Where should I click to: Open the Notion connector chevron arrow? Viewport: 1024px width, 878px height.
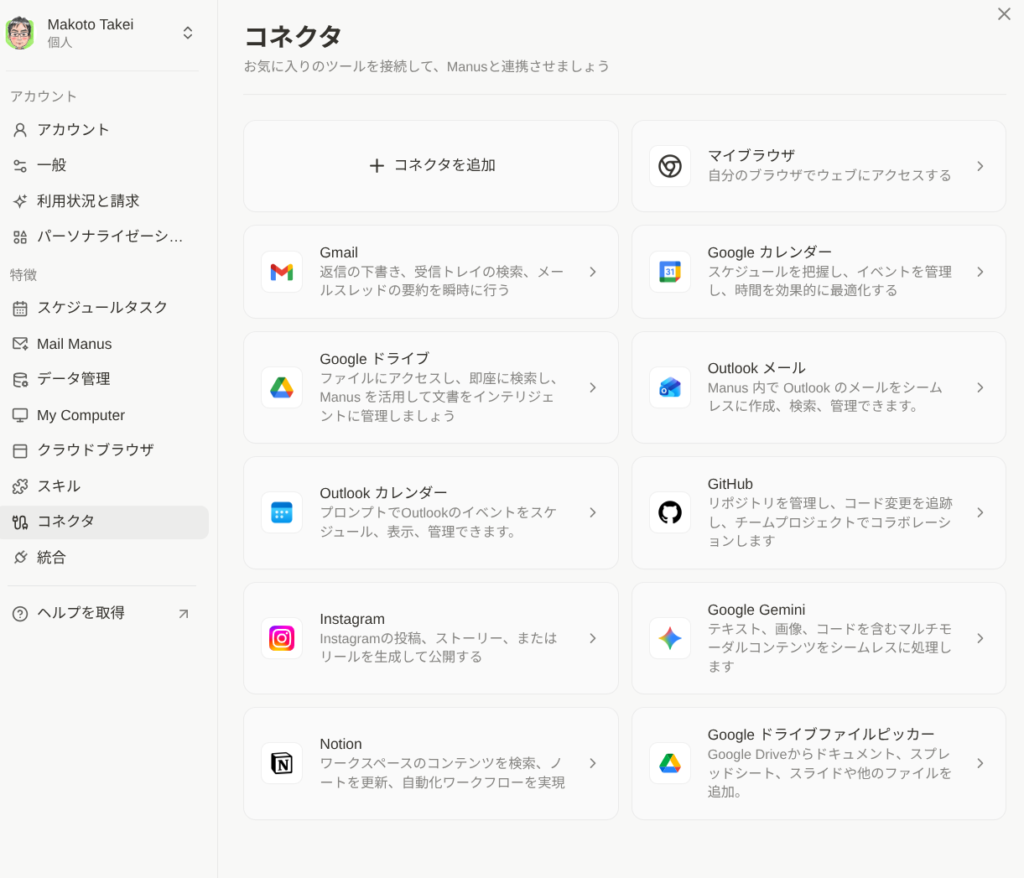[x=592, y=764]
